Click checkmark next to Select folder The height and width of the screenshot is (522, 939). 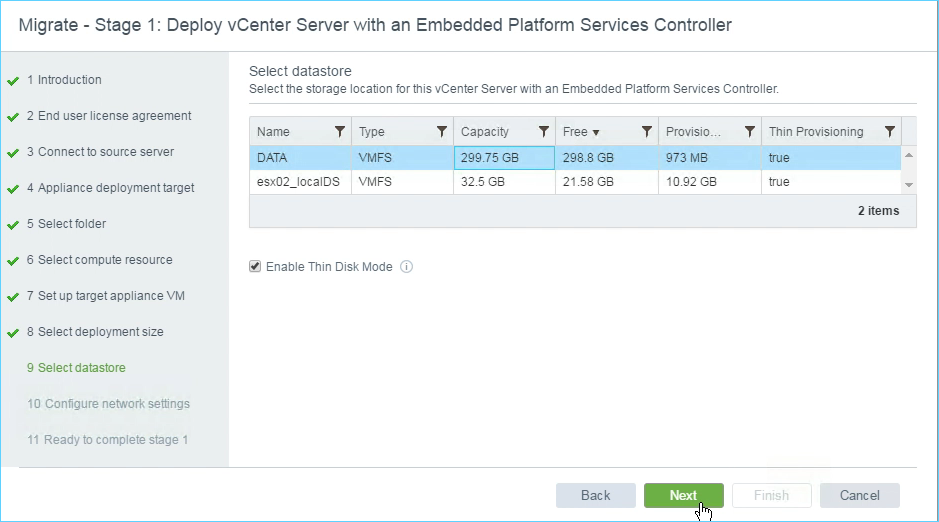tap(13, 224)
